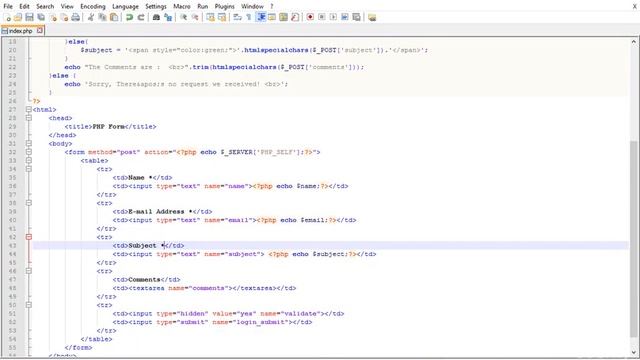Save the current file with toolbar icon
Screen dimensions: 640x360
[29, 17]
